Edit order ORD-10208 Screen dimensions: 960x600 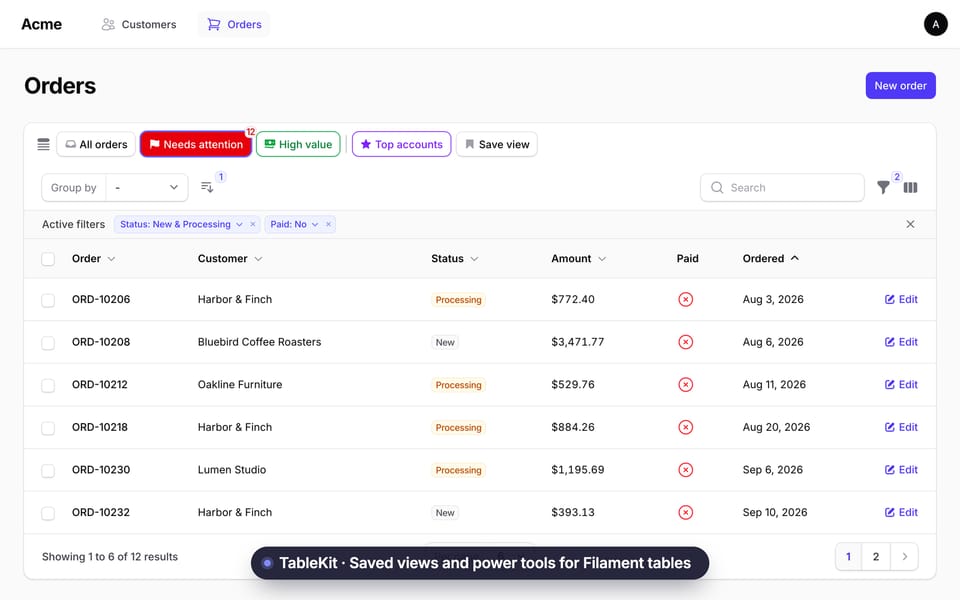coord(901,342)
